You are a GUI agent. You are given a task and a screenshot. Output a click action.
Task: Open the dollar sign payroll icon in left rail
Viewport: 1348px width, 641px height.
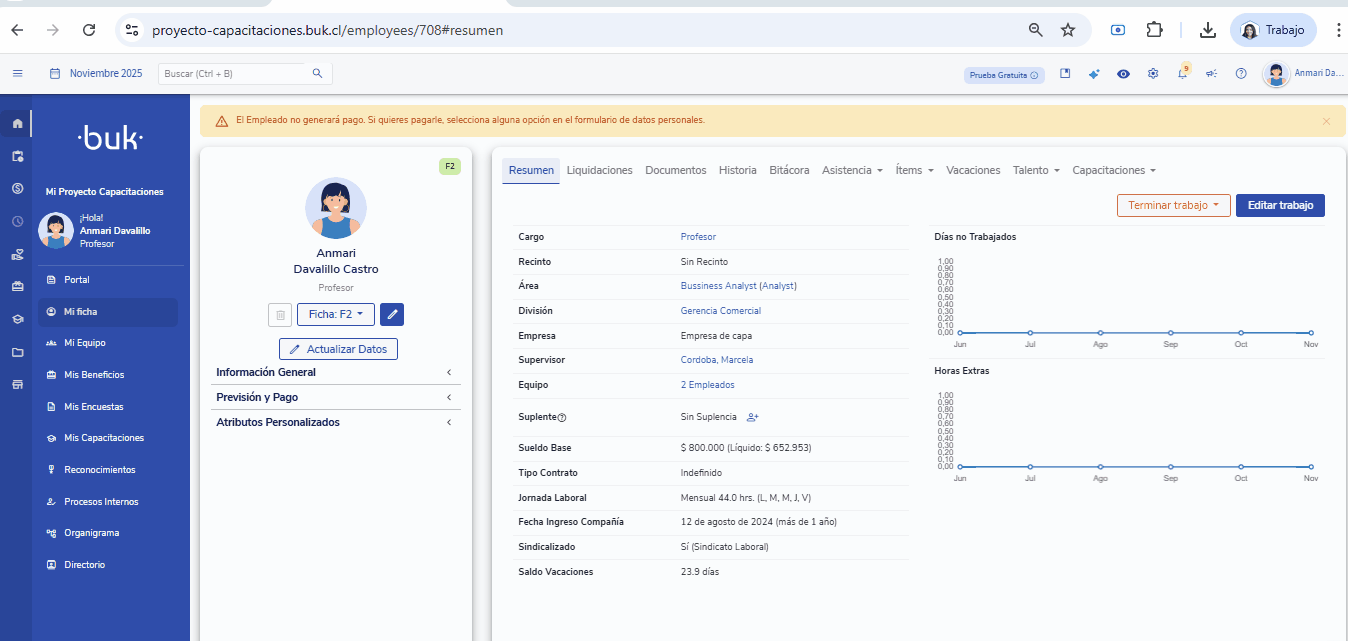pyautogui.click(x=17, y=189)
